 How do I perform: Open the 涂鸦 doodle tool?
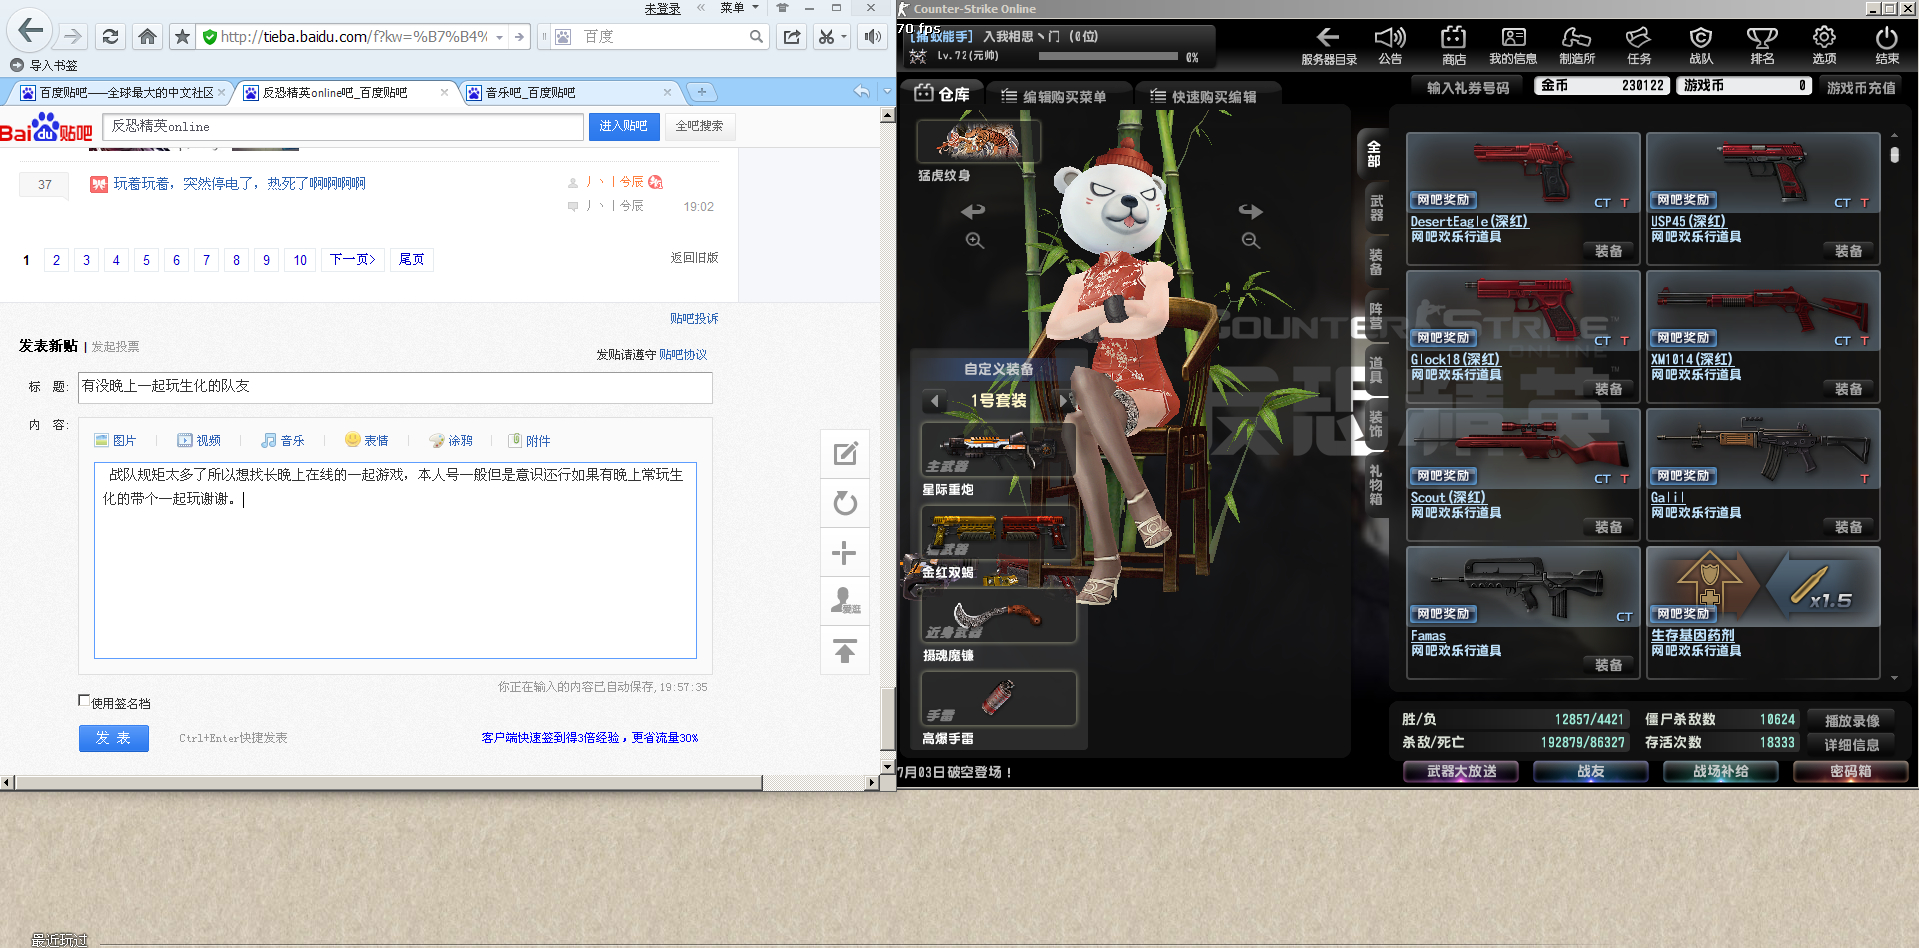451,441
